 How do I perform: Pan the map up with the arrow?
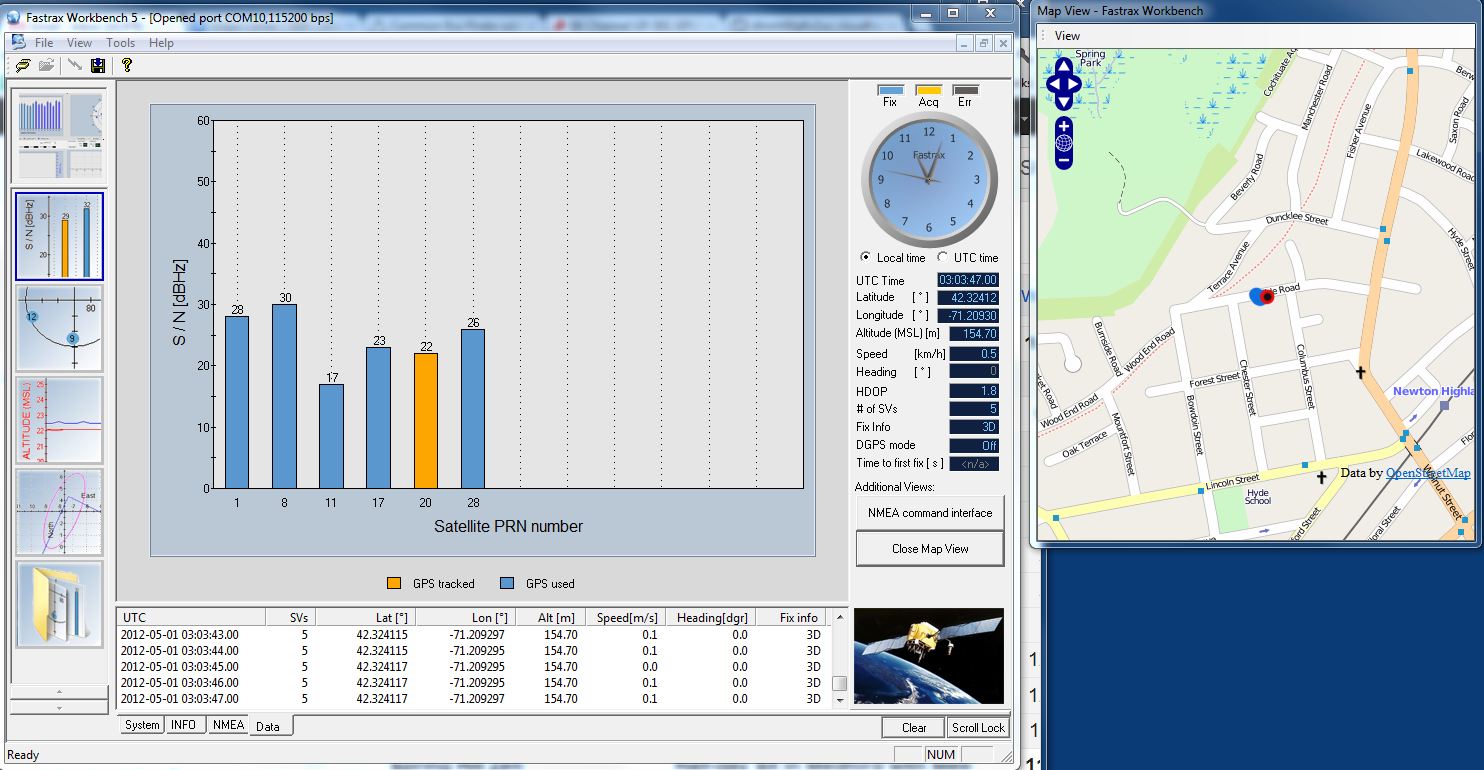tap(1064, 66)
